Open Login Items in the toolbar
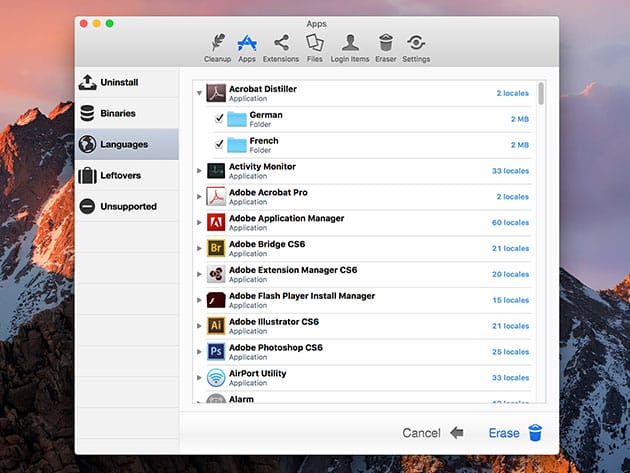Image resolution: width=630 pixels, height=473 pixels. (x=349, y=43)
